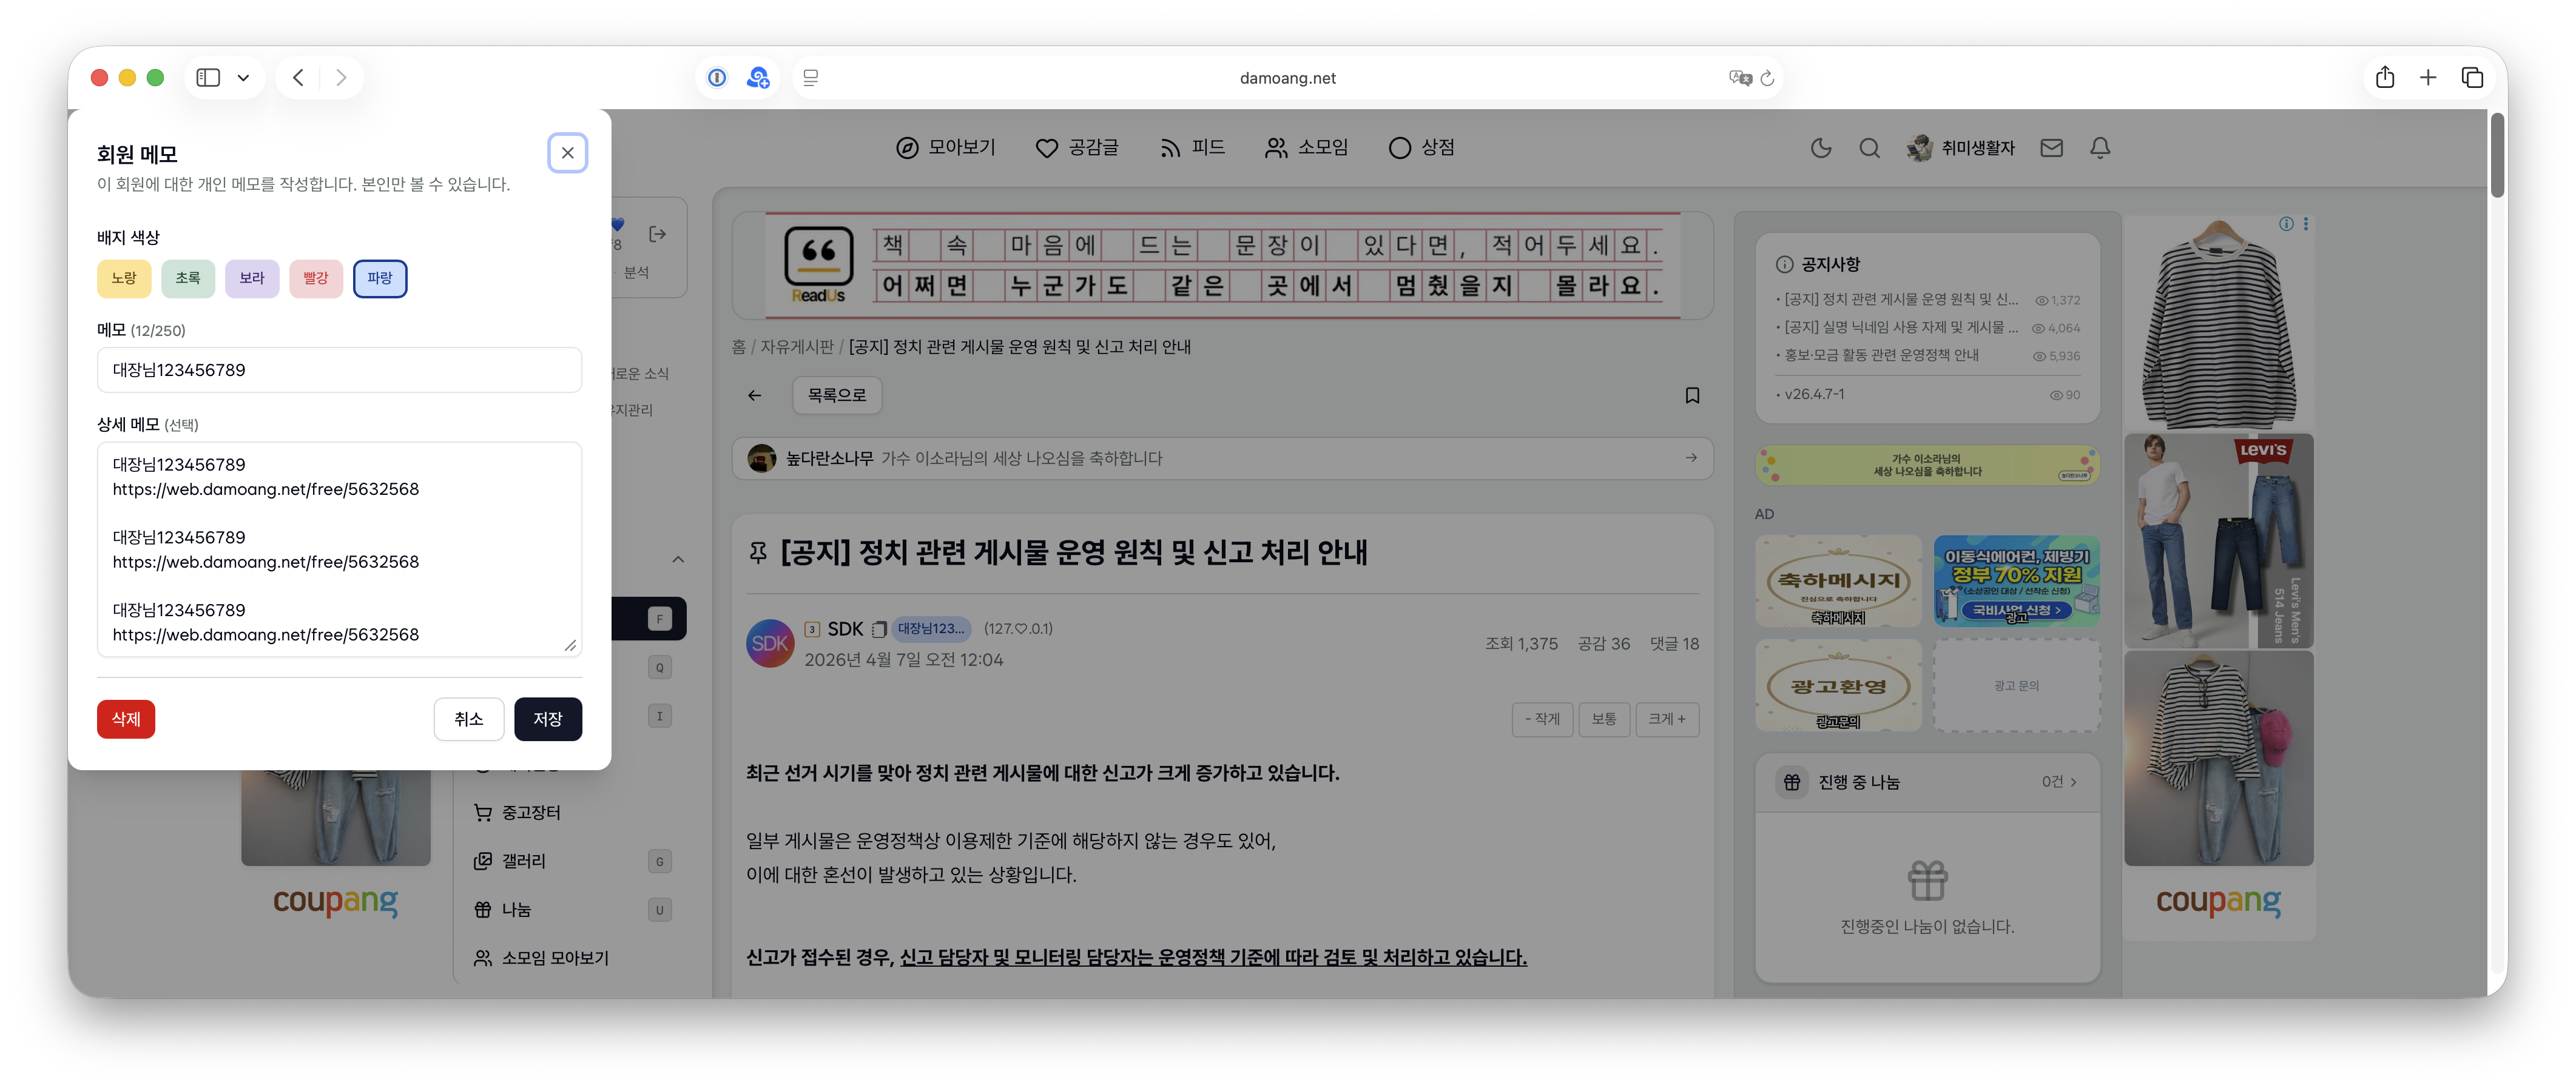The width and height of the screenshot is (2576, 1088).
Task: Open the 소모임 menu
Action: click(x=1307, y=148)
